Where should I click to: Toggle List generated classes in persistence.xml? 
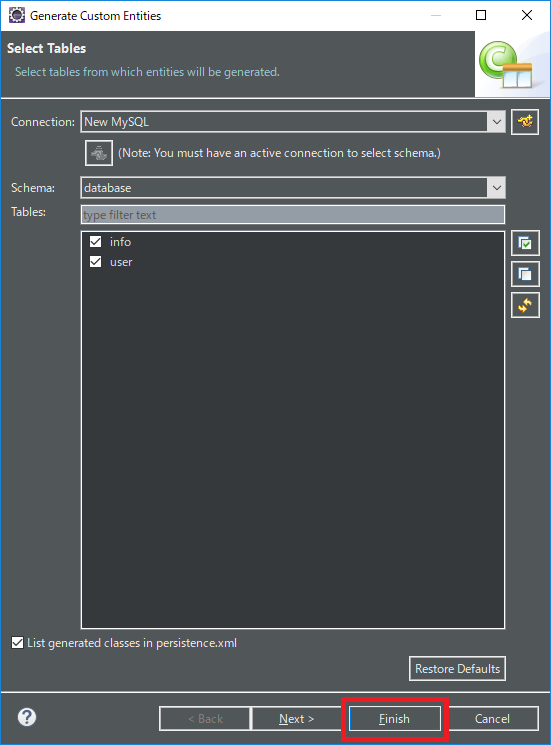pos(18,643)
